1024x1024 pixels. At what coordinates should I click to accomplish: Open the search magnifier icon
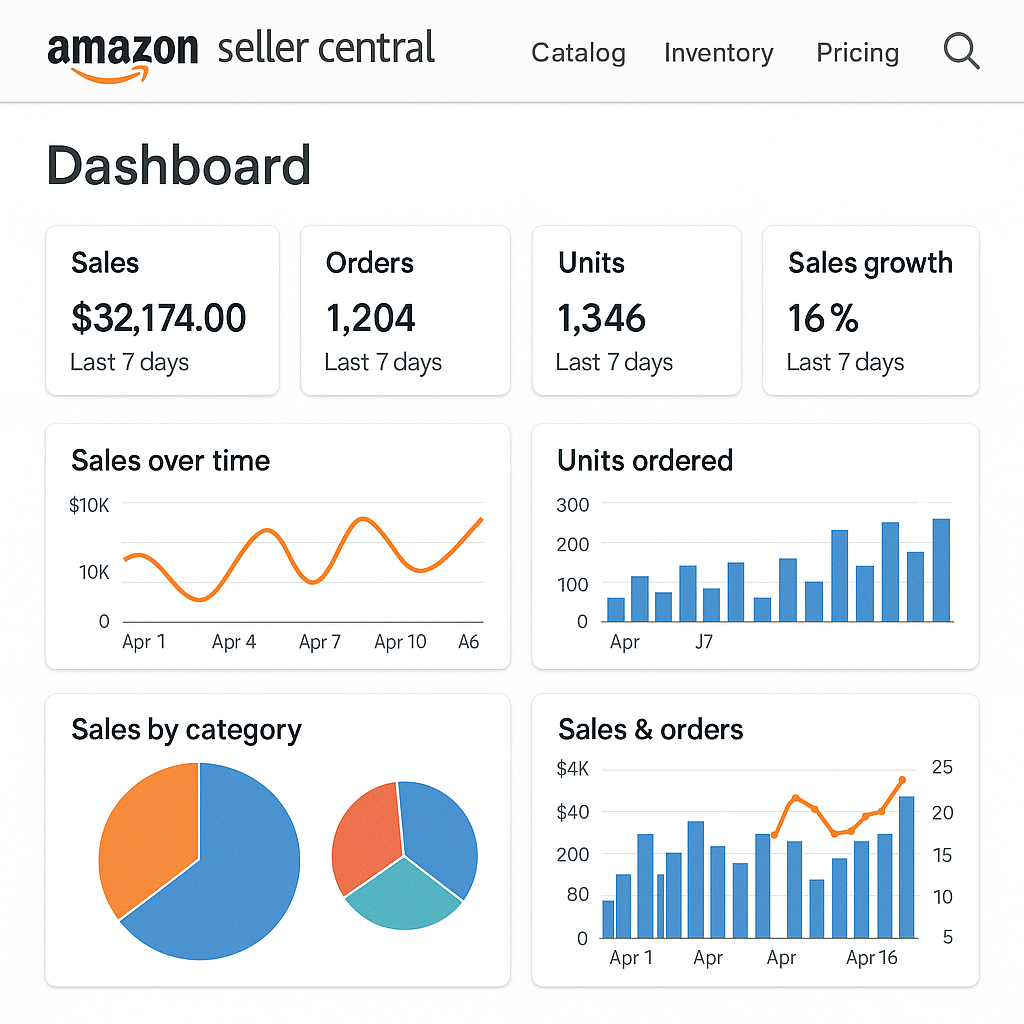pos(960,51)
